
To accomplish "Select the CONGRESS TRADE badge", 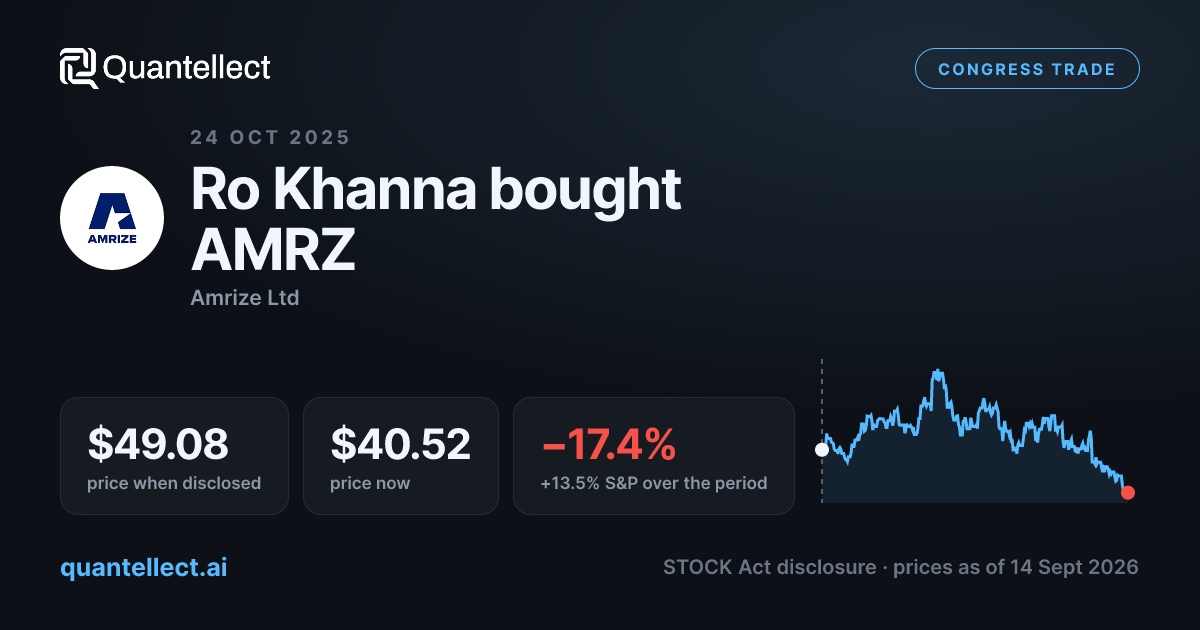I will coord(1027,69).
